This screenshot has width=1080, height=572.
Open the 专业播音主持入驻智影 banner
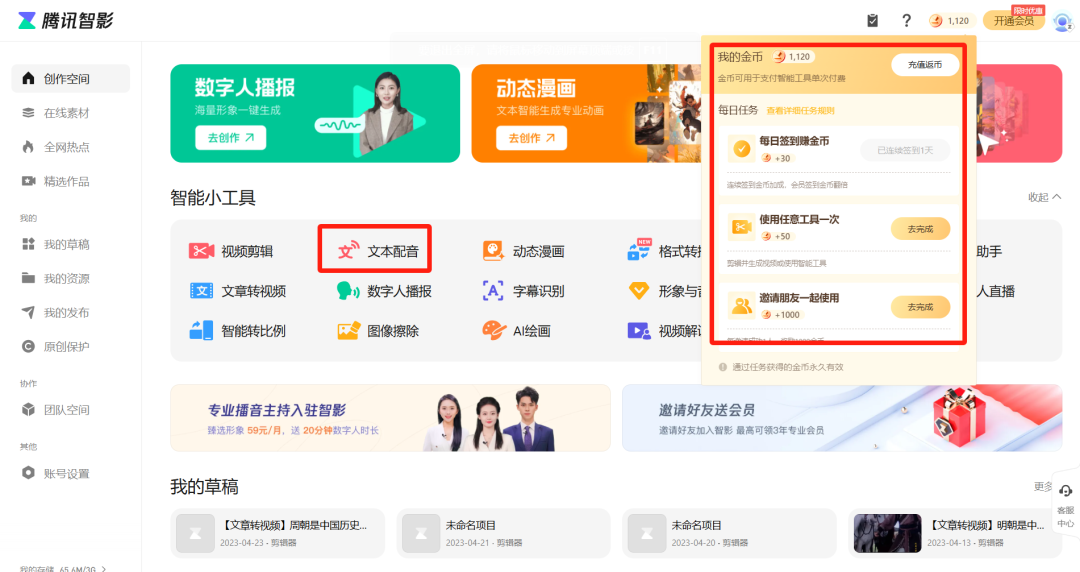391,418
